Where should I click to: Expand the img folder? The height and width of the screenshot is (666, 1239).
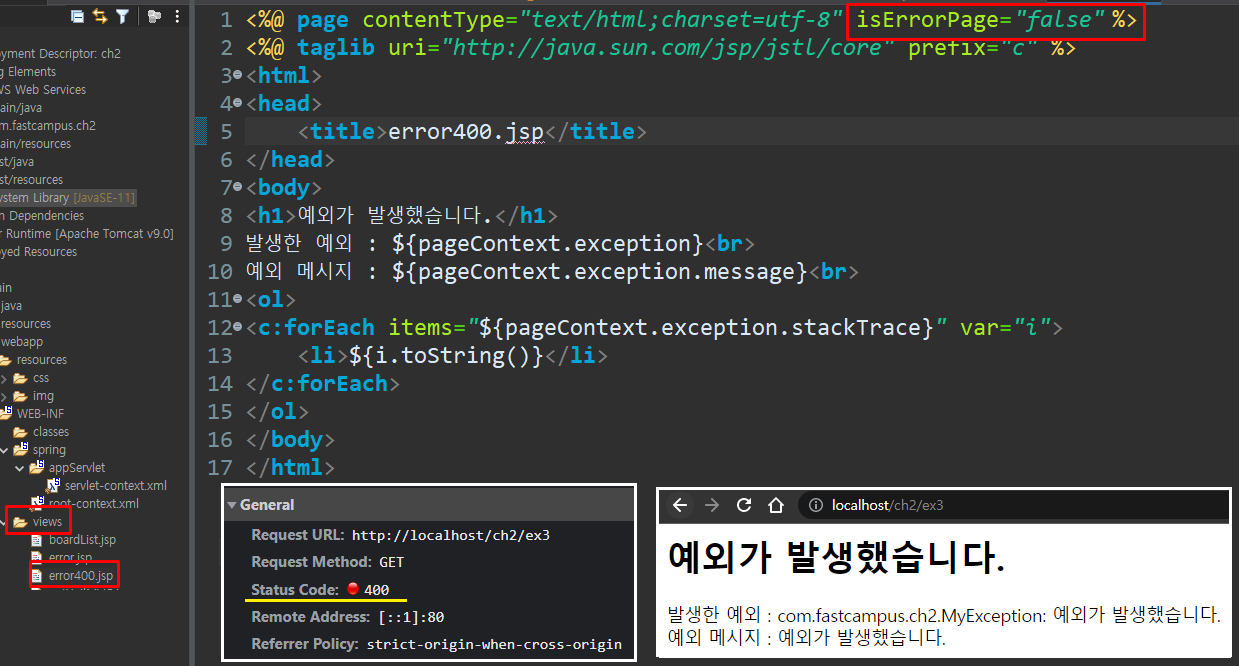tap(4, 396)
